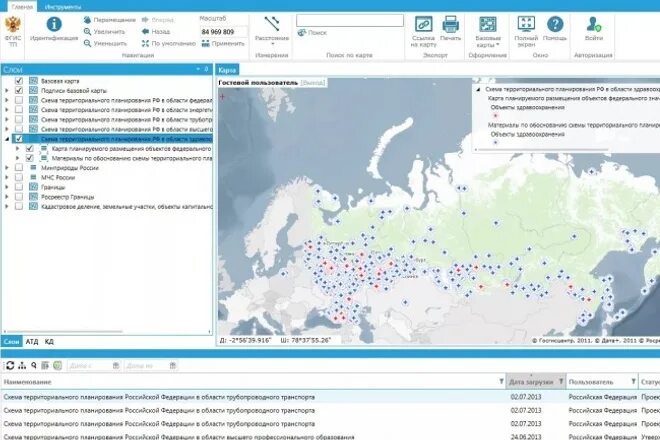The width and height of the screenshot is (660, 440).
Task: Expand the Росреестр Границы node
Action: [x=7, y=197]
